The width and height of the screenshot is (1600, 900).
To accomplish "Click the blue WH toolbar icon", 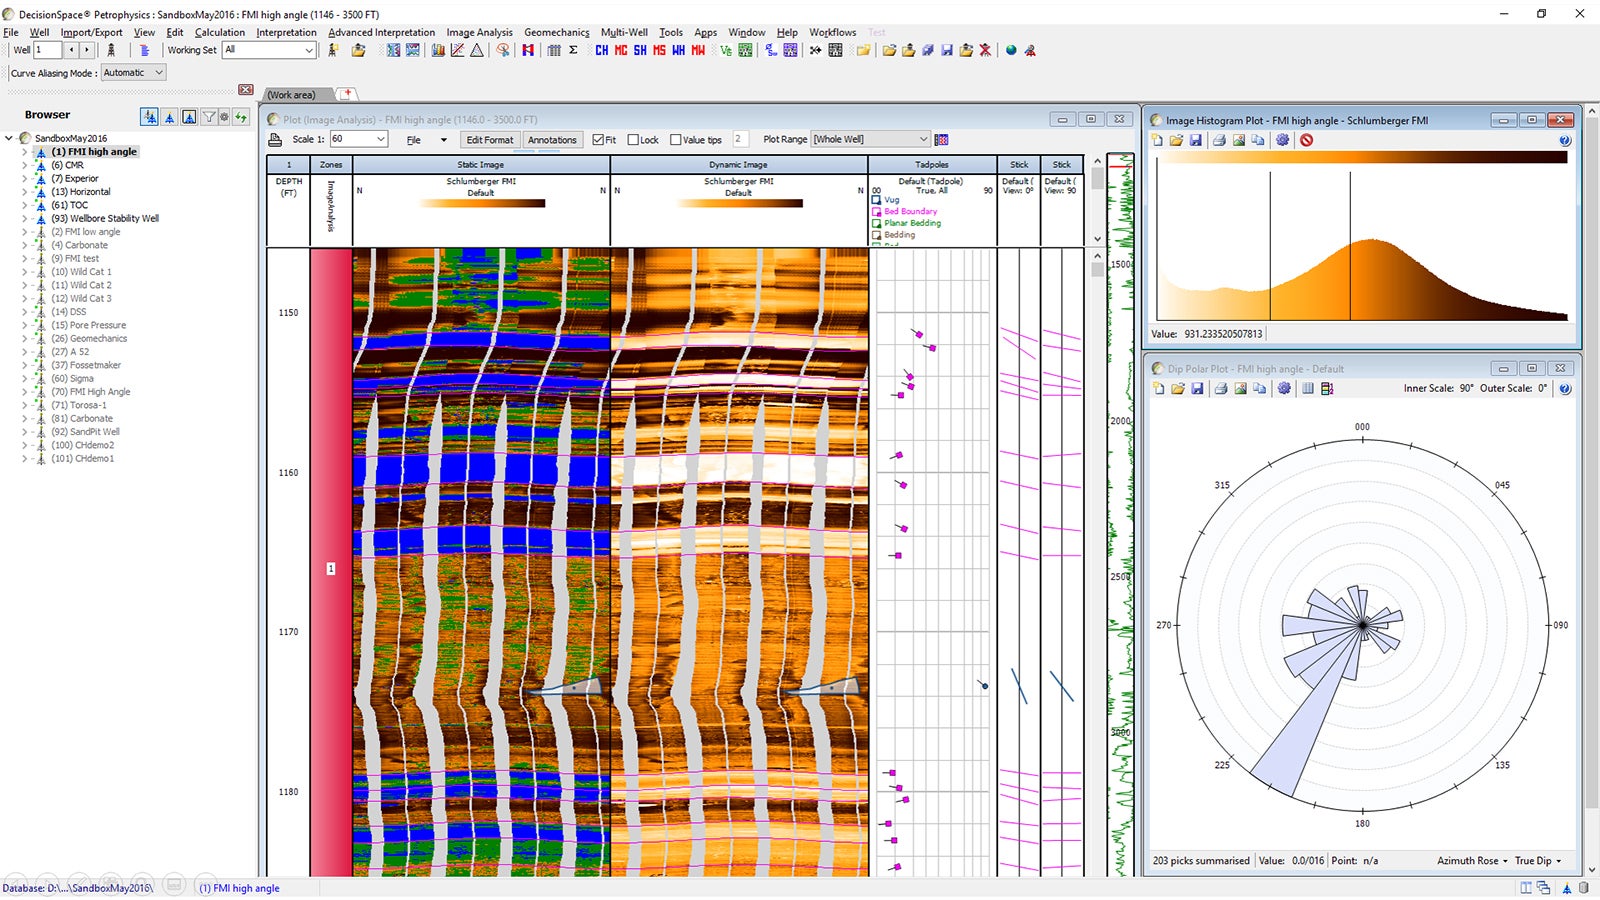I will [x=679, y=50].
